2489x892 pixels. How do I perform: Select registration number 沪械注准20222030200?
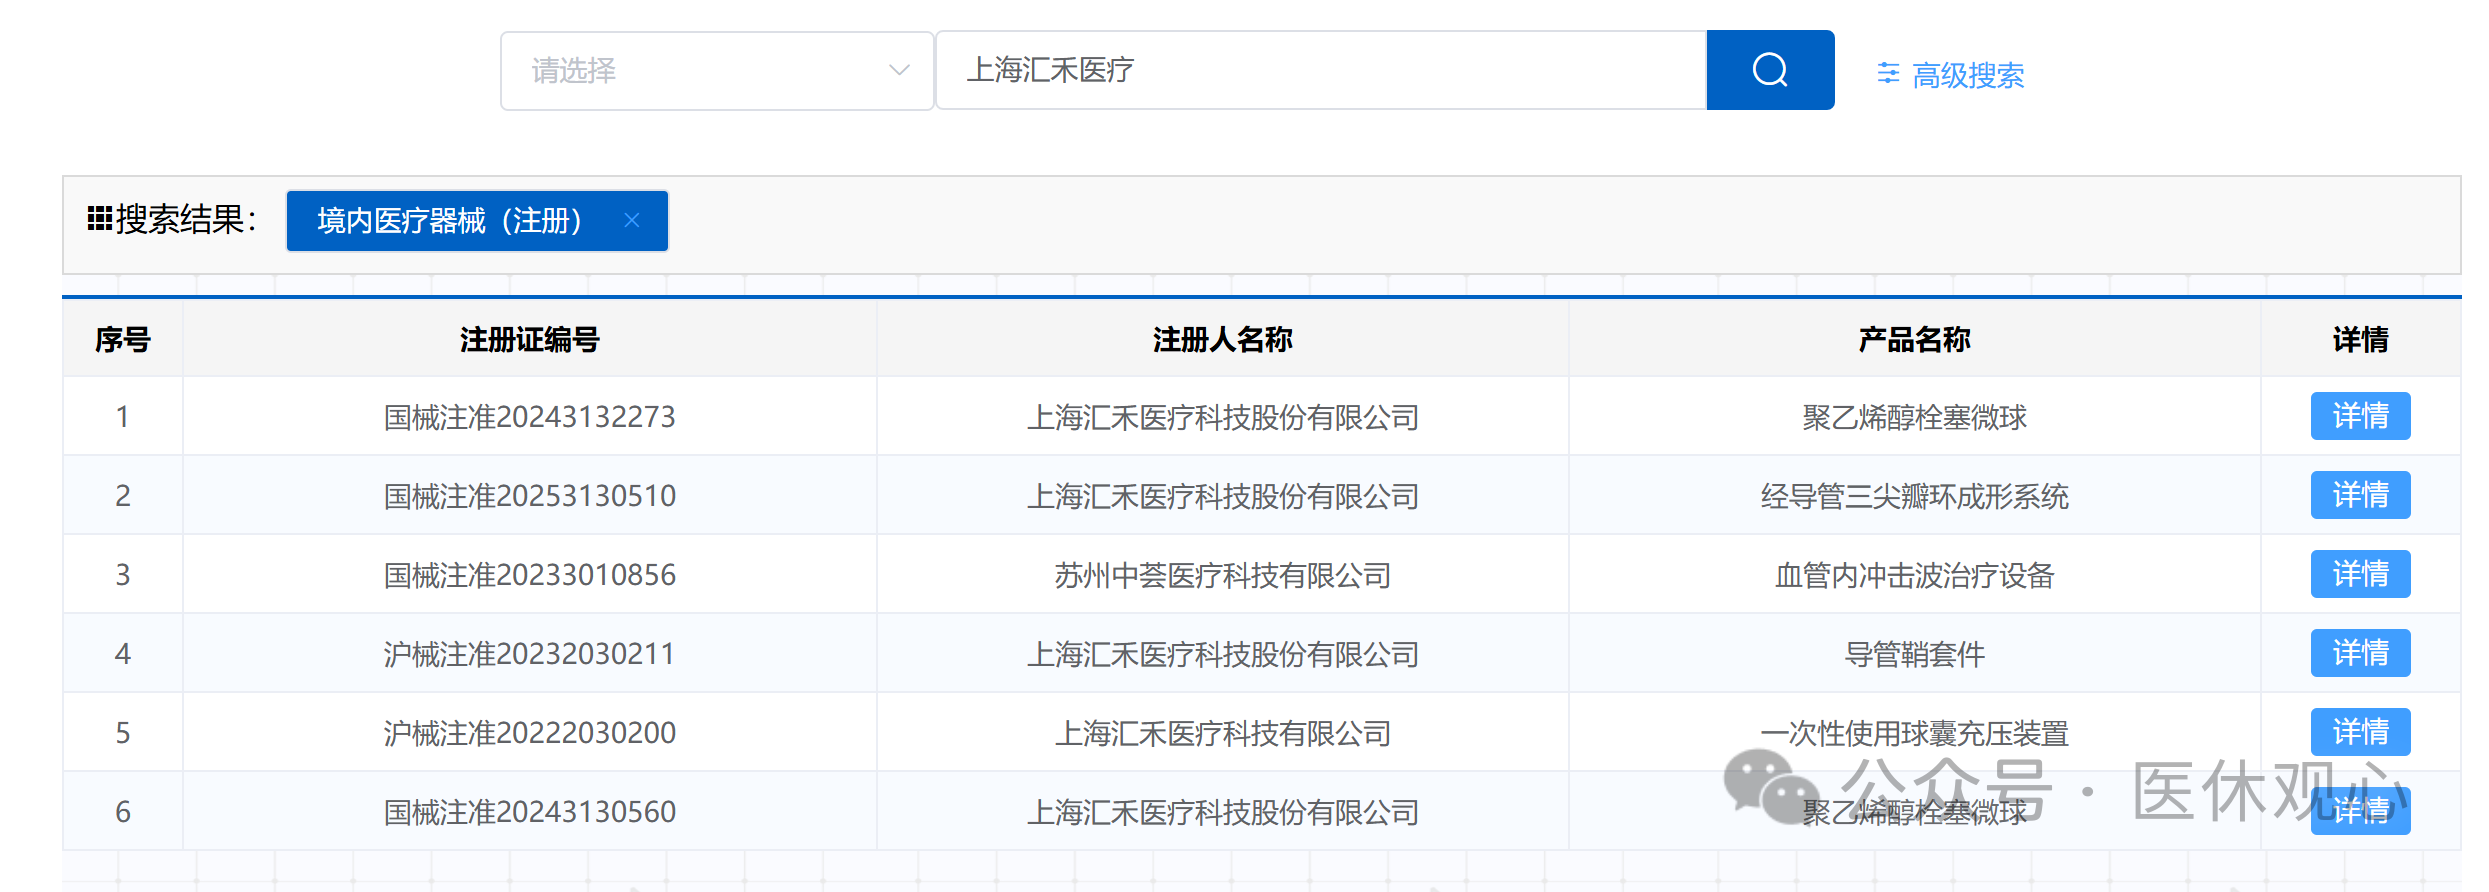[x=529, y=733]
